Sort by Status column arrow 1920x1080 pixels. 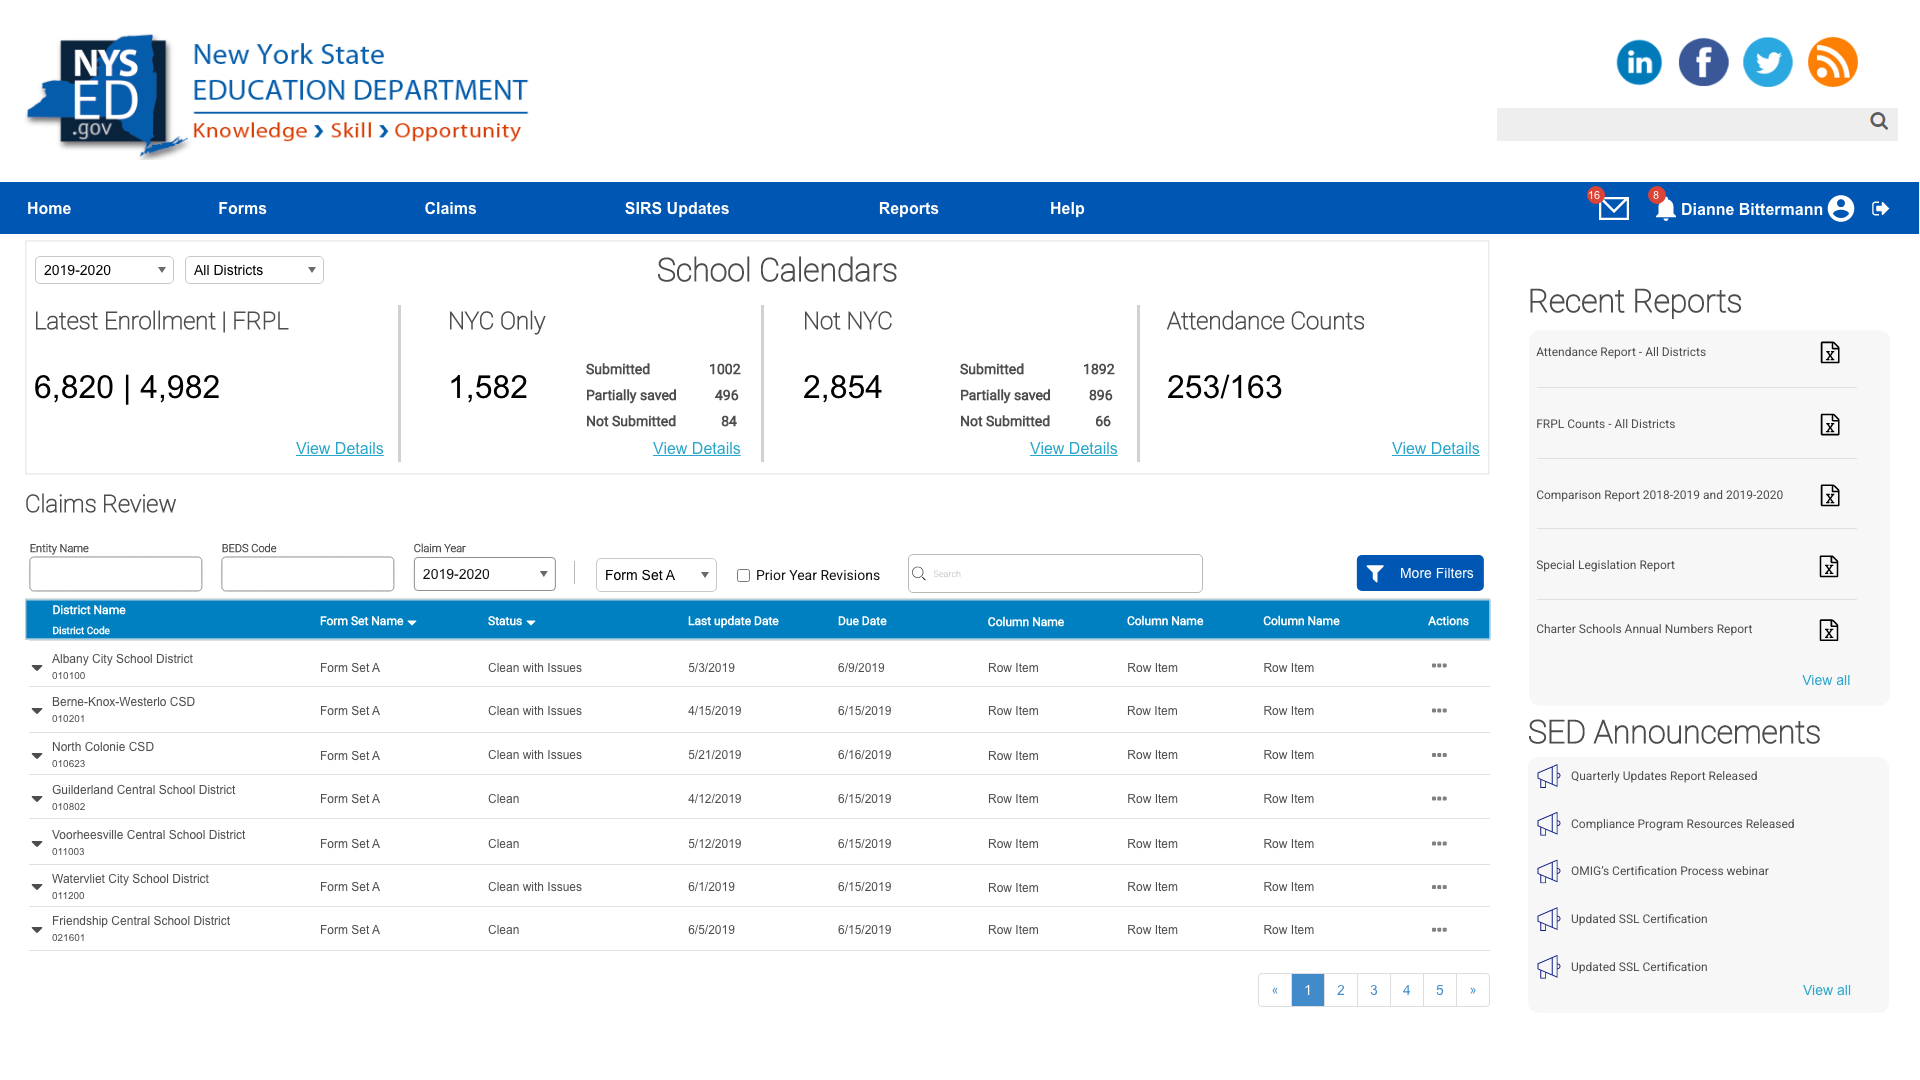pos(531,622)
